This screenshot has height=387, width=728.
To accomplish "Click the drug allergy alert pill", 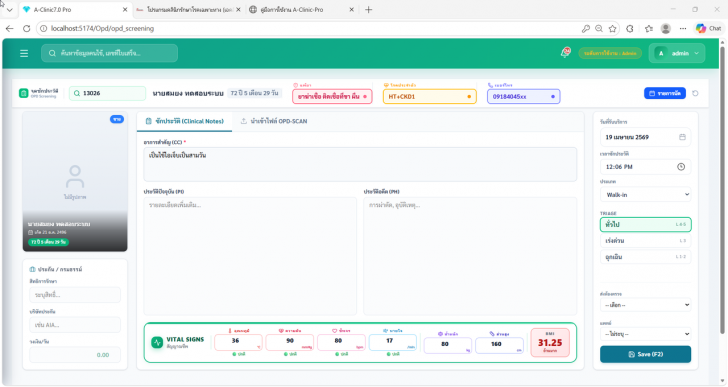I will pyautogui.click(x=332, y=97).
